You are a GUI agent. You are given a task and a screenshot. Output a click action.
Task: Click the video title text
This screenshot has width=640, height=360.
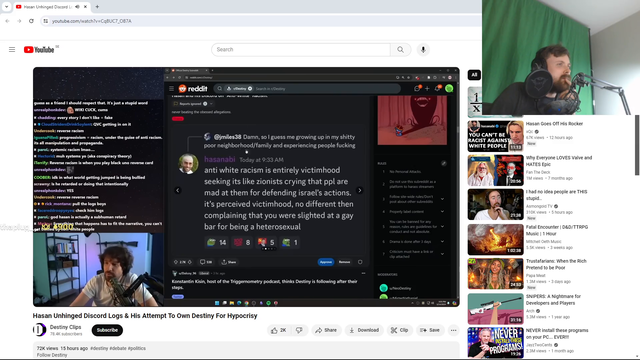click(x=145, y=316)
